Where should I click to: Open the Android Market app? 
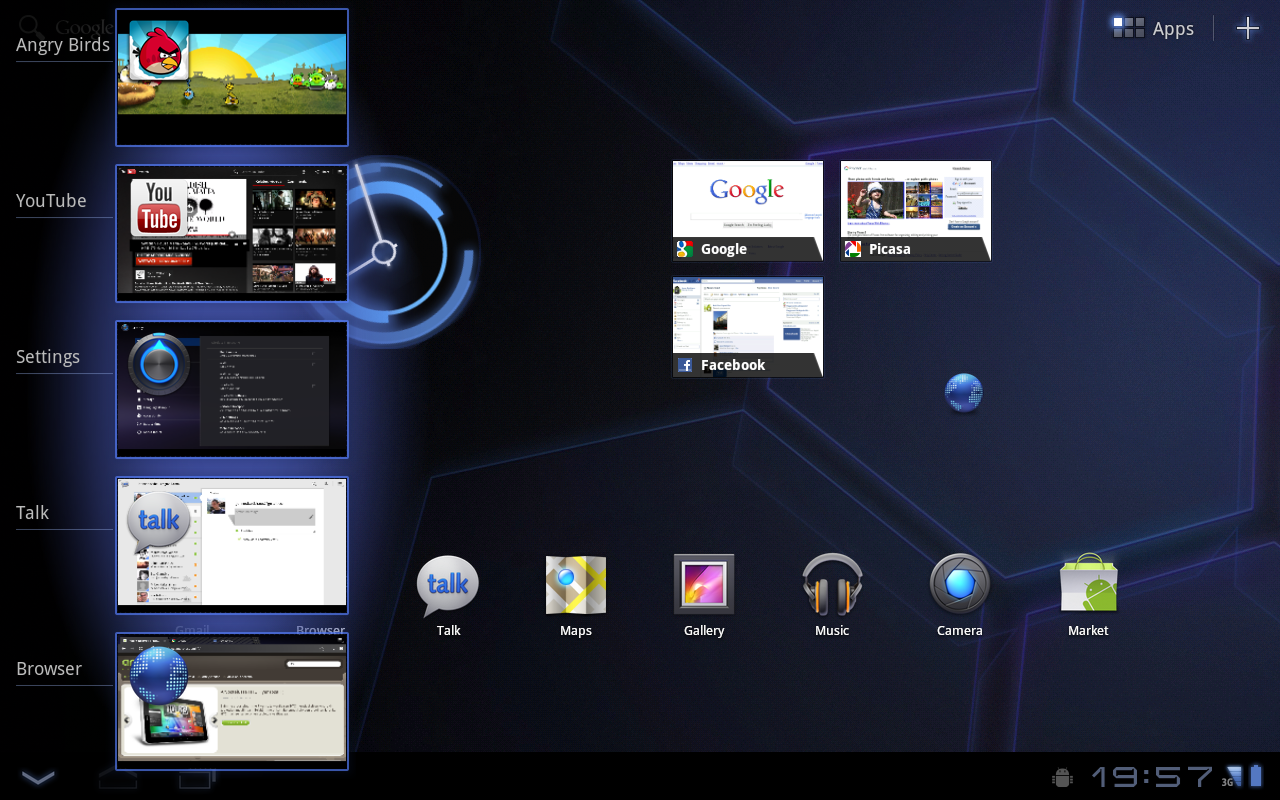[1088, 584]
